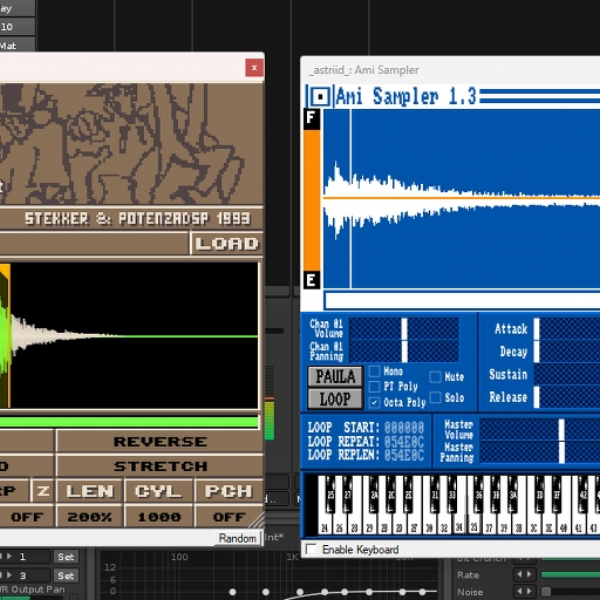This screenshot has height=600, width=600.
Task: Click the Ami Sampler logo square icon
Action: tap(321, 96)
